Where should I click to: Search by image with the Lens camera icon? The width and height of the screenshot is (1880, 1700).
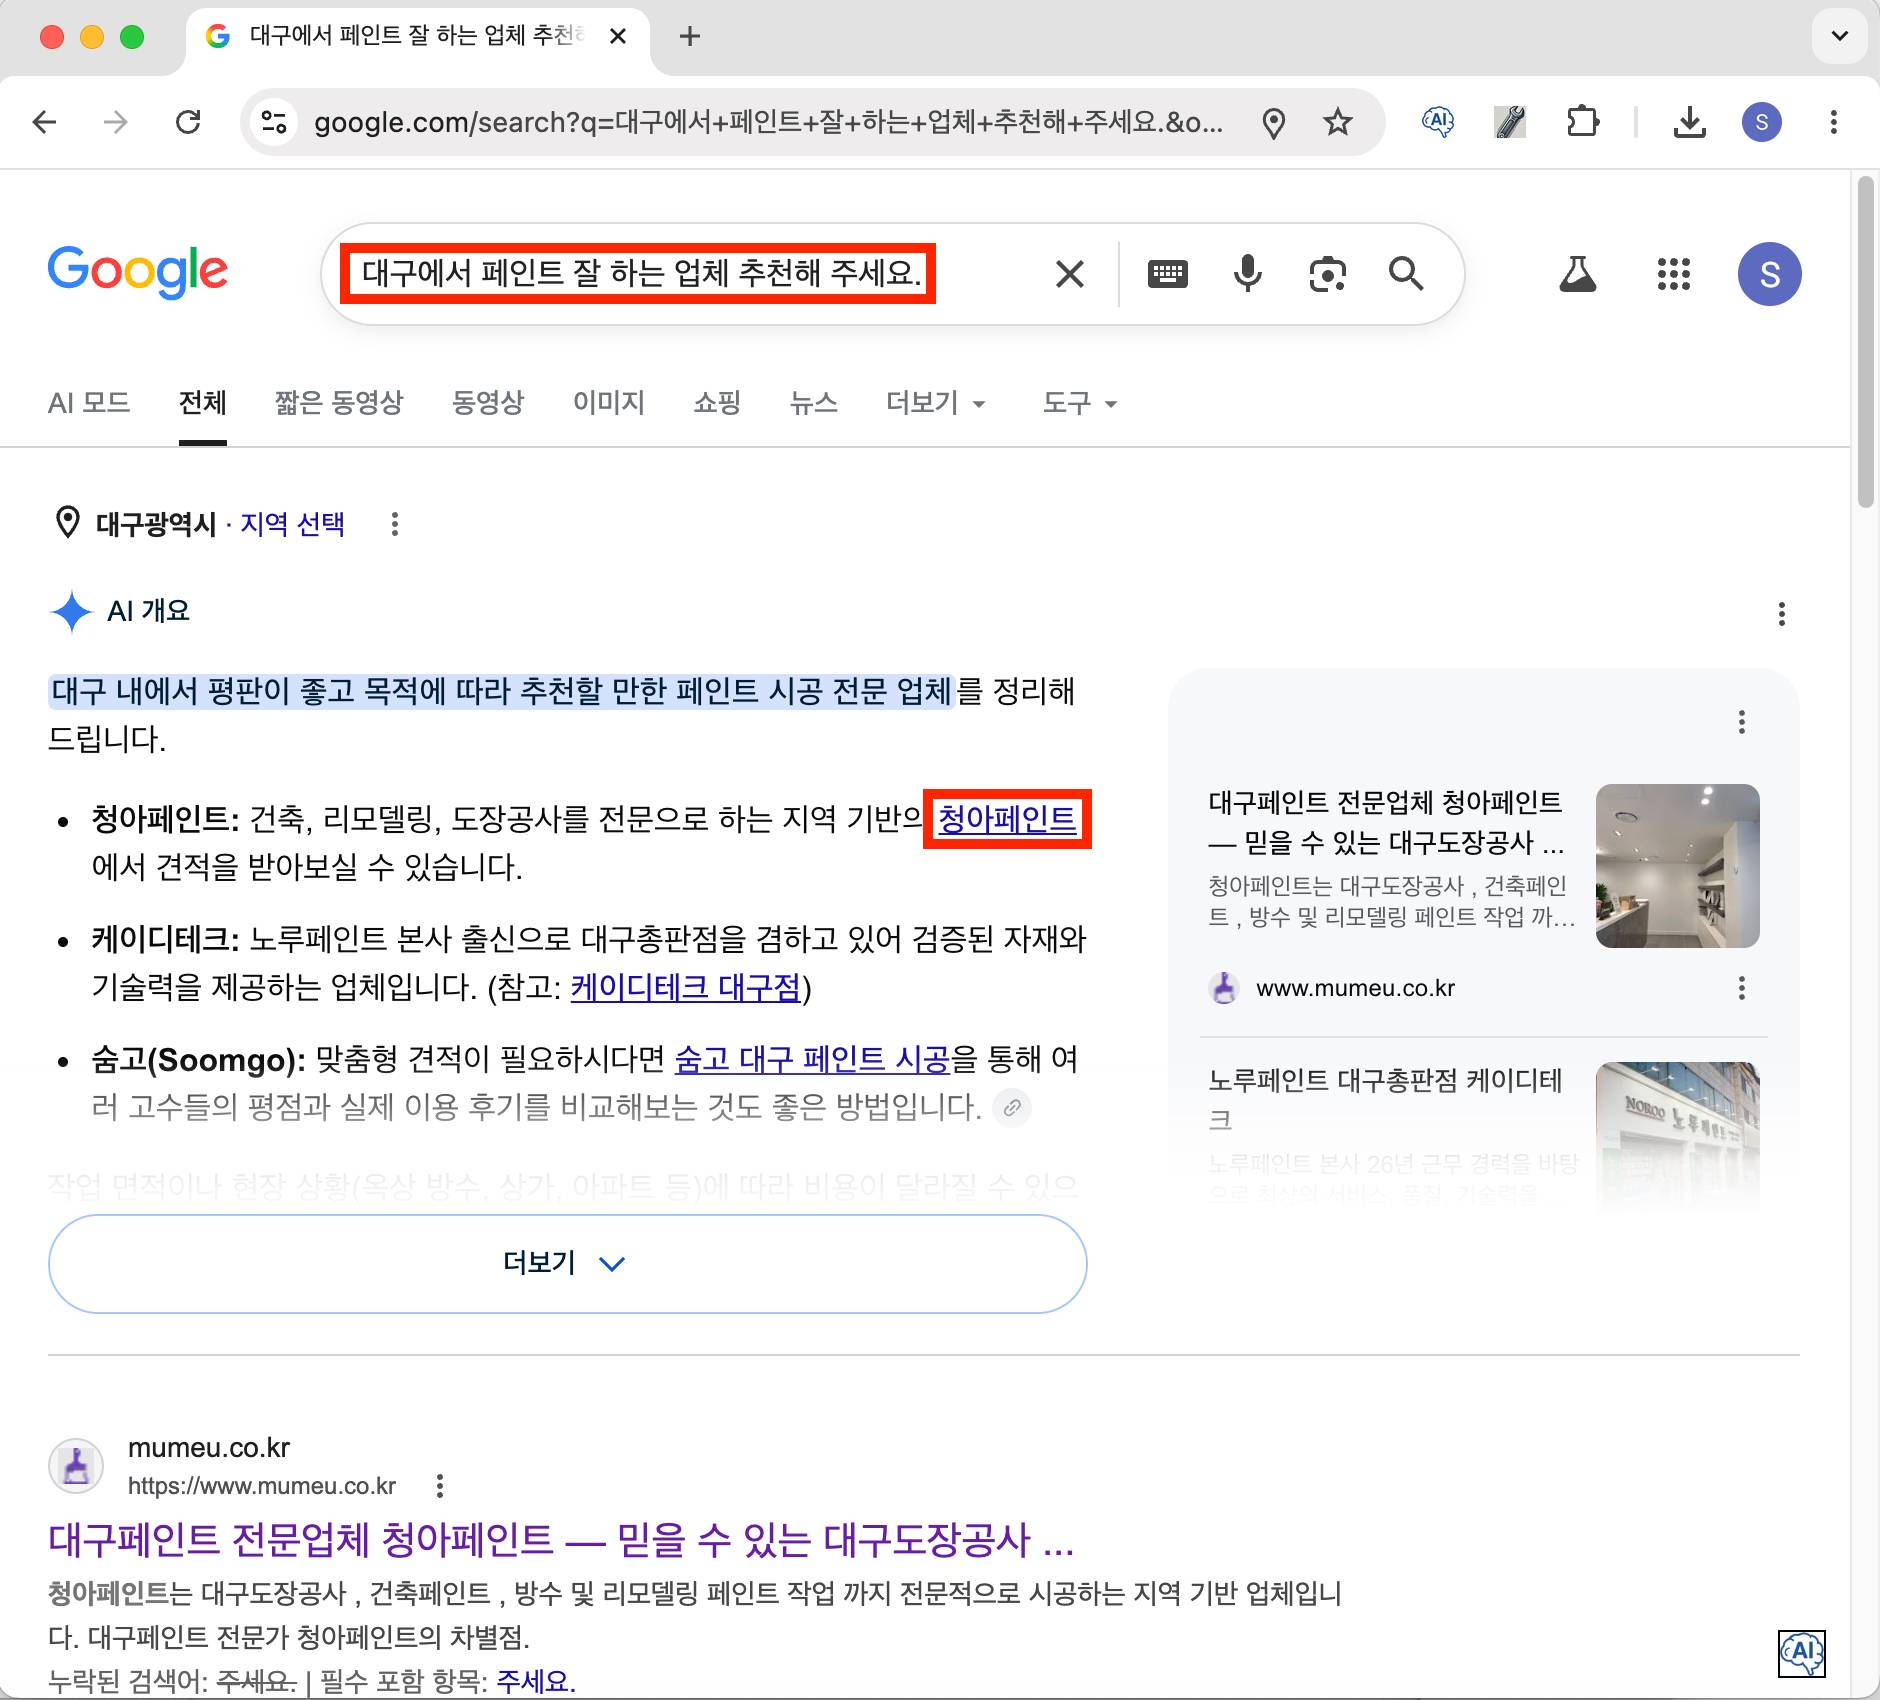coord(1327,273)
